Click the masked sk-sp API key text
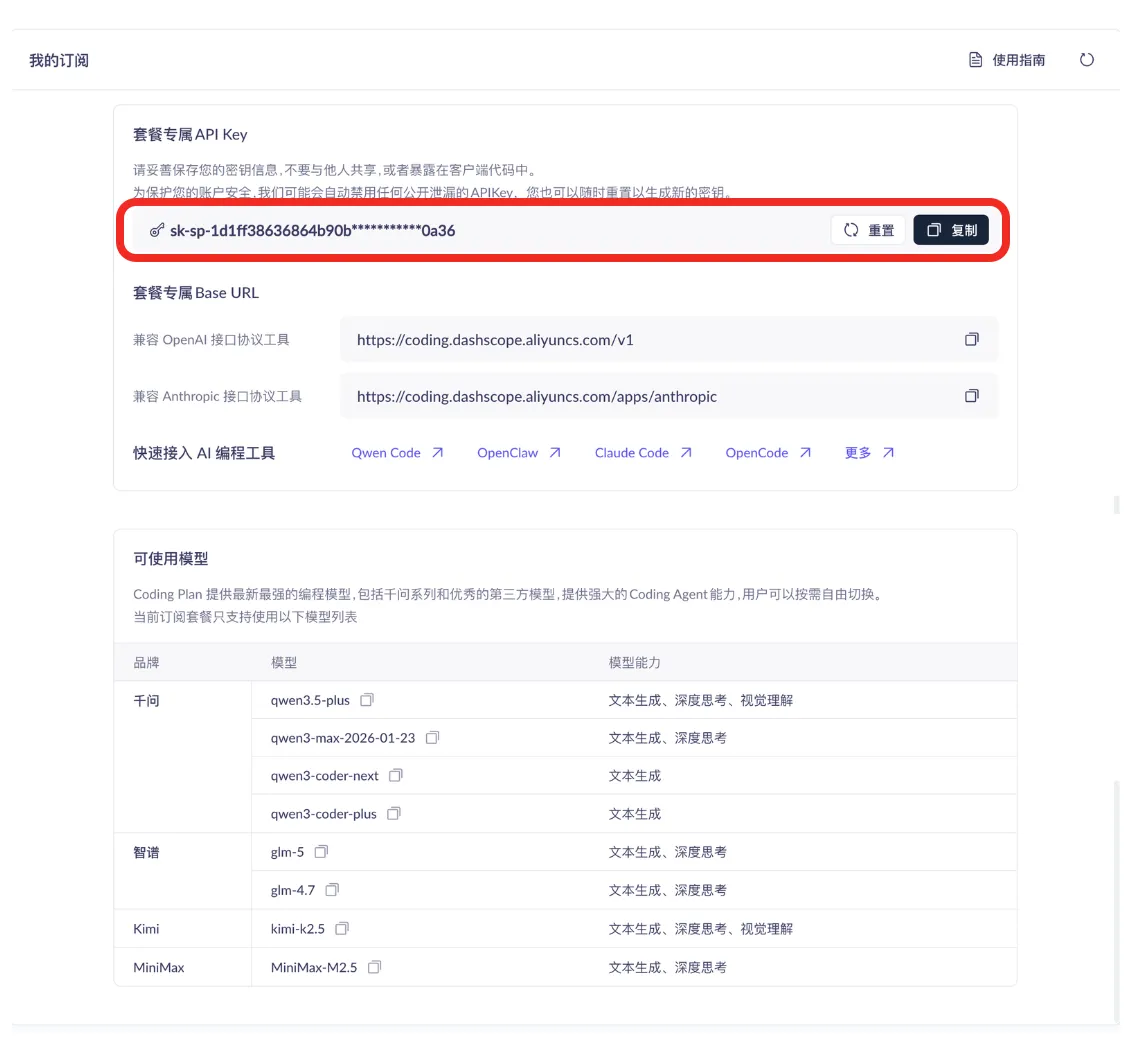 [x=313, y=231]
